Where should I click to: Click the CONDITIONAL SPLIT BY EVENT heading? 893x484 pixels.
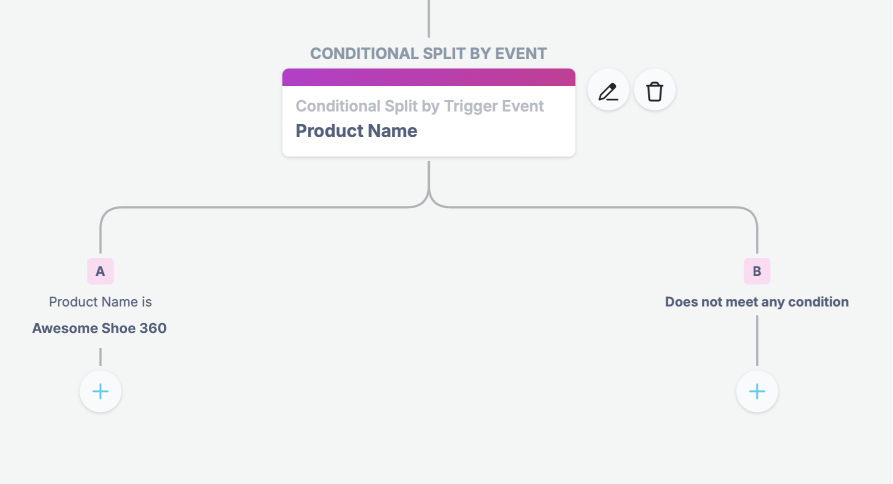click(428, 54)
